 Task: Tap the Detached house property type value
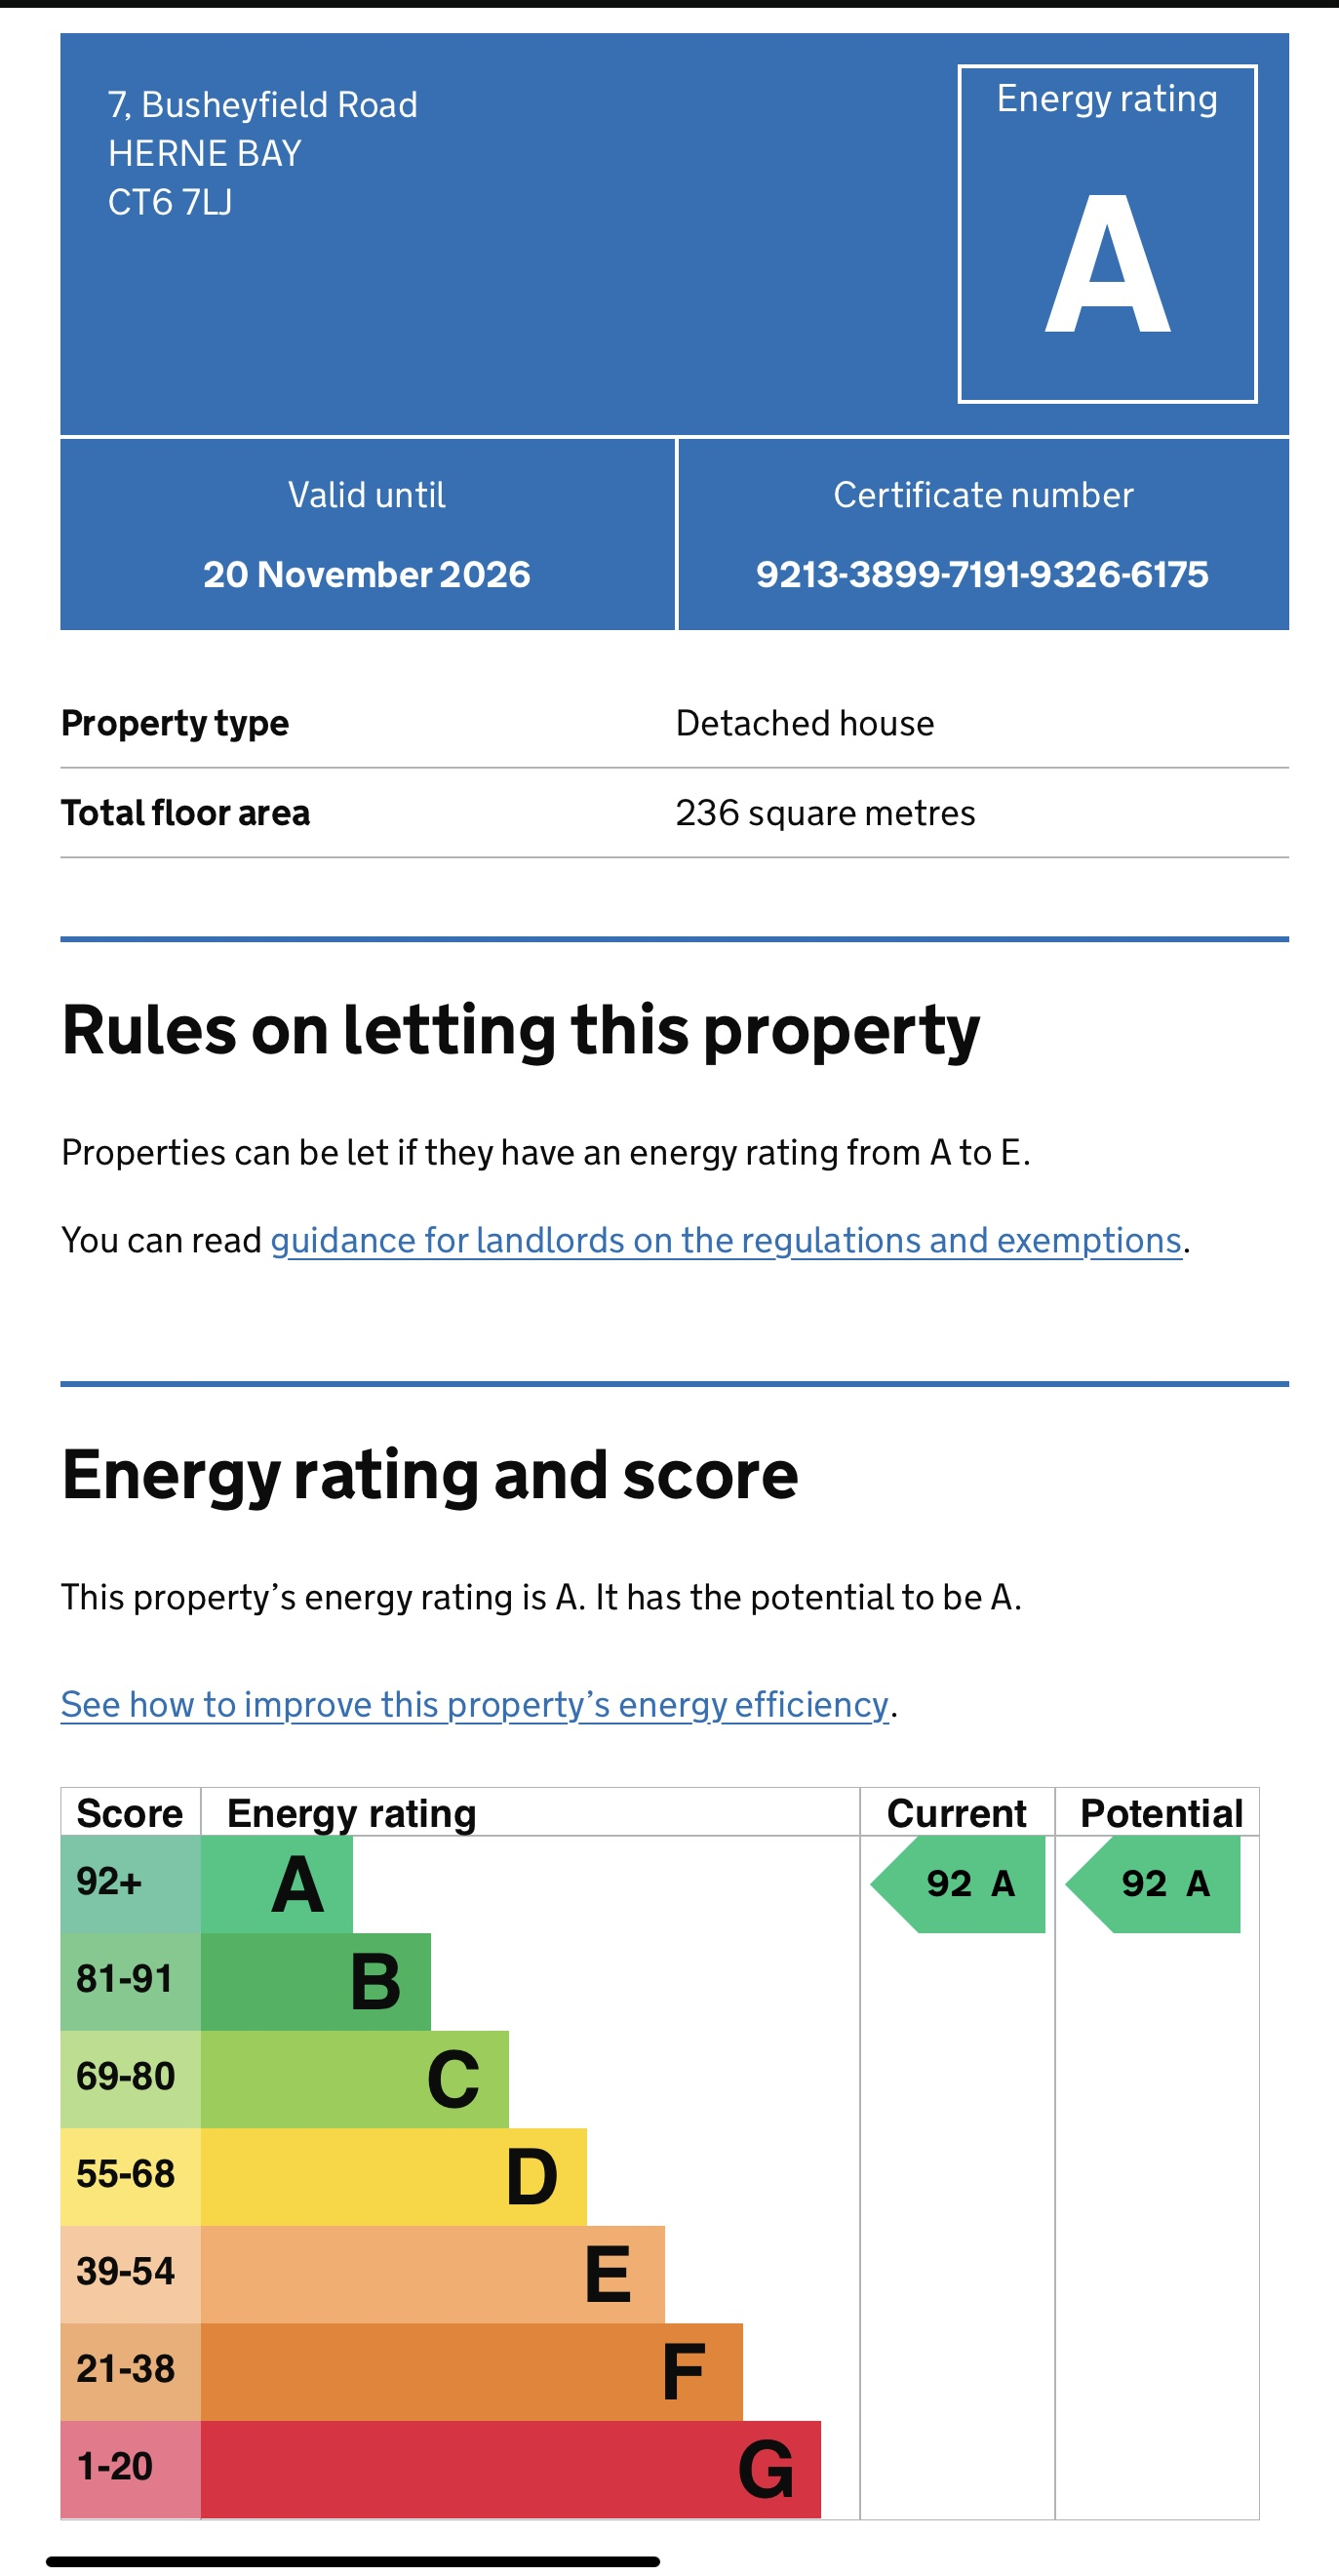805,723
